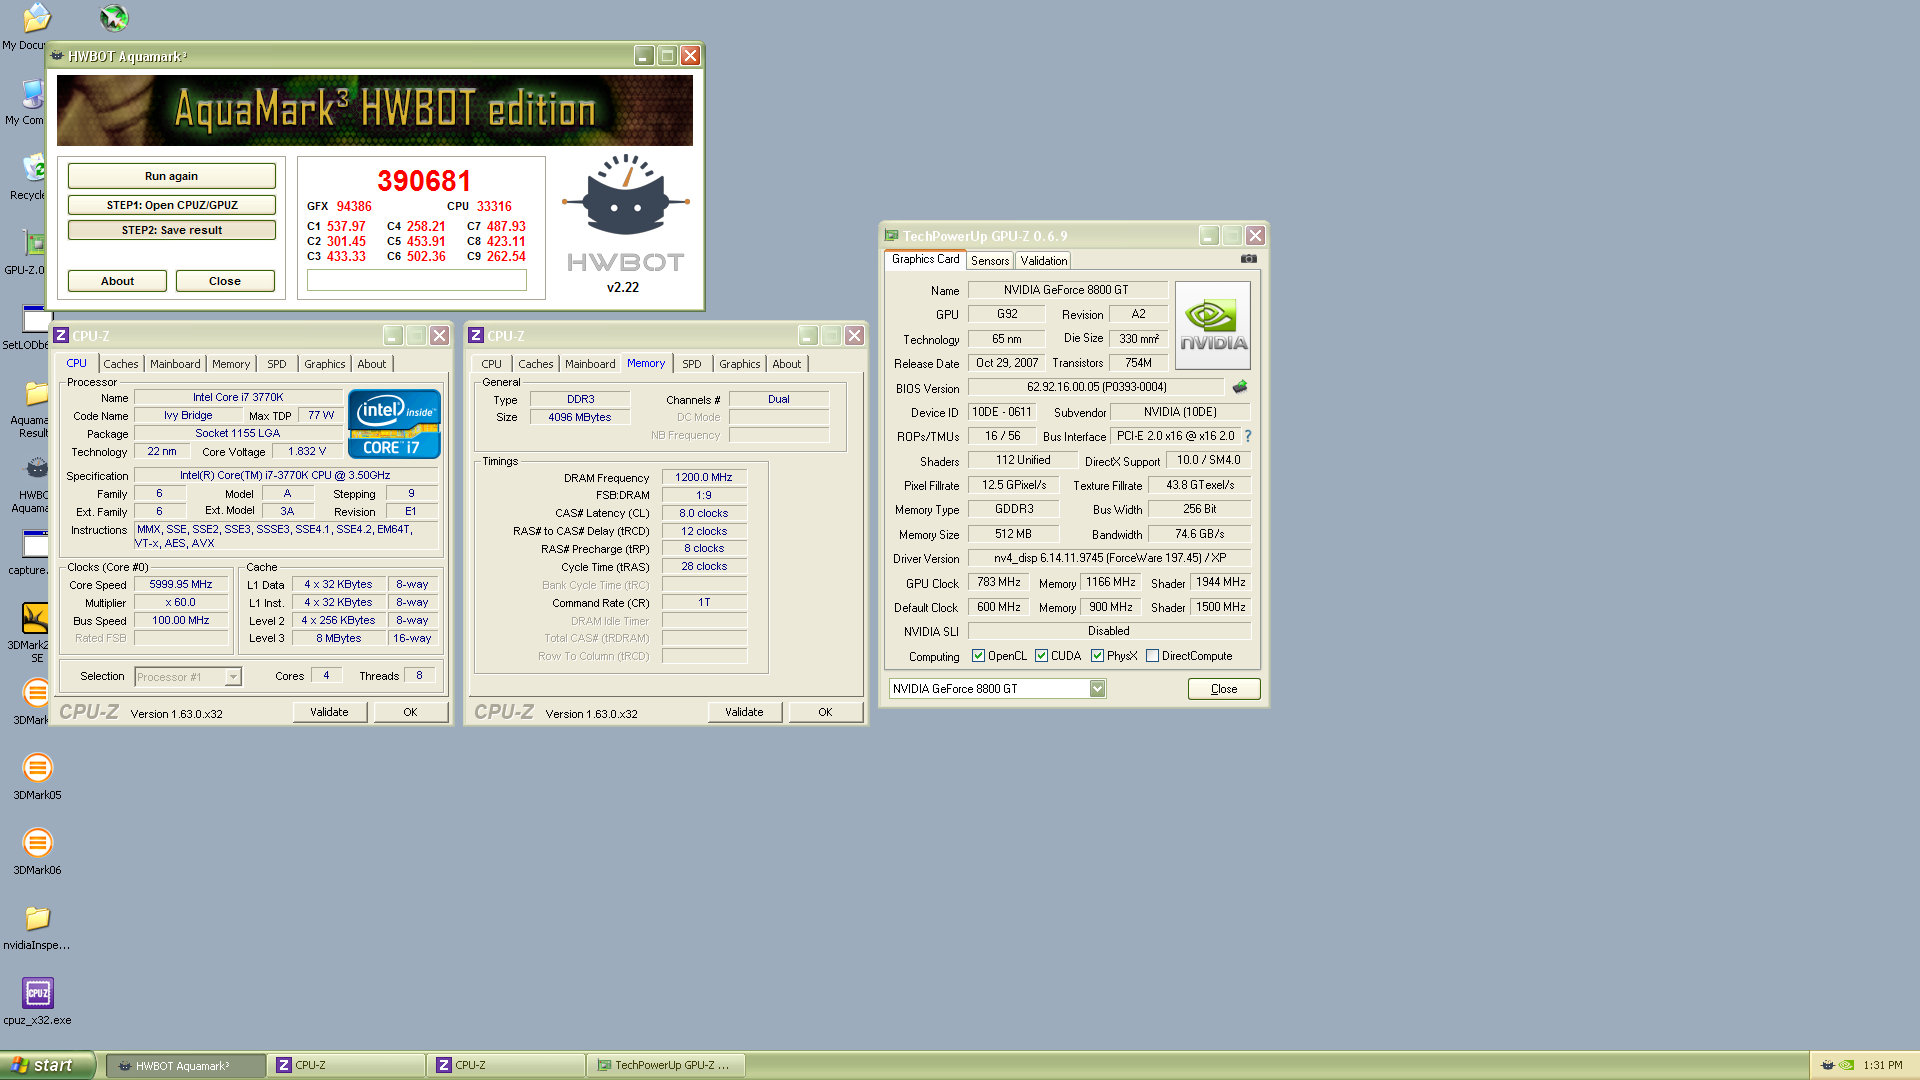Viewport: 1920px width, 1080px height.
Task: Launch the 3DMark2001 SE desktop shortcut
Action: 36,619
